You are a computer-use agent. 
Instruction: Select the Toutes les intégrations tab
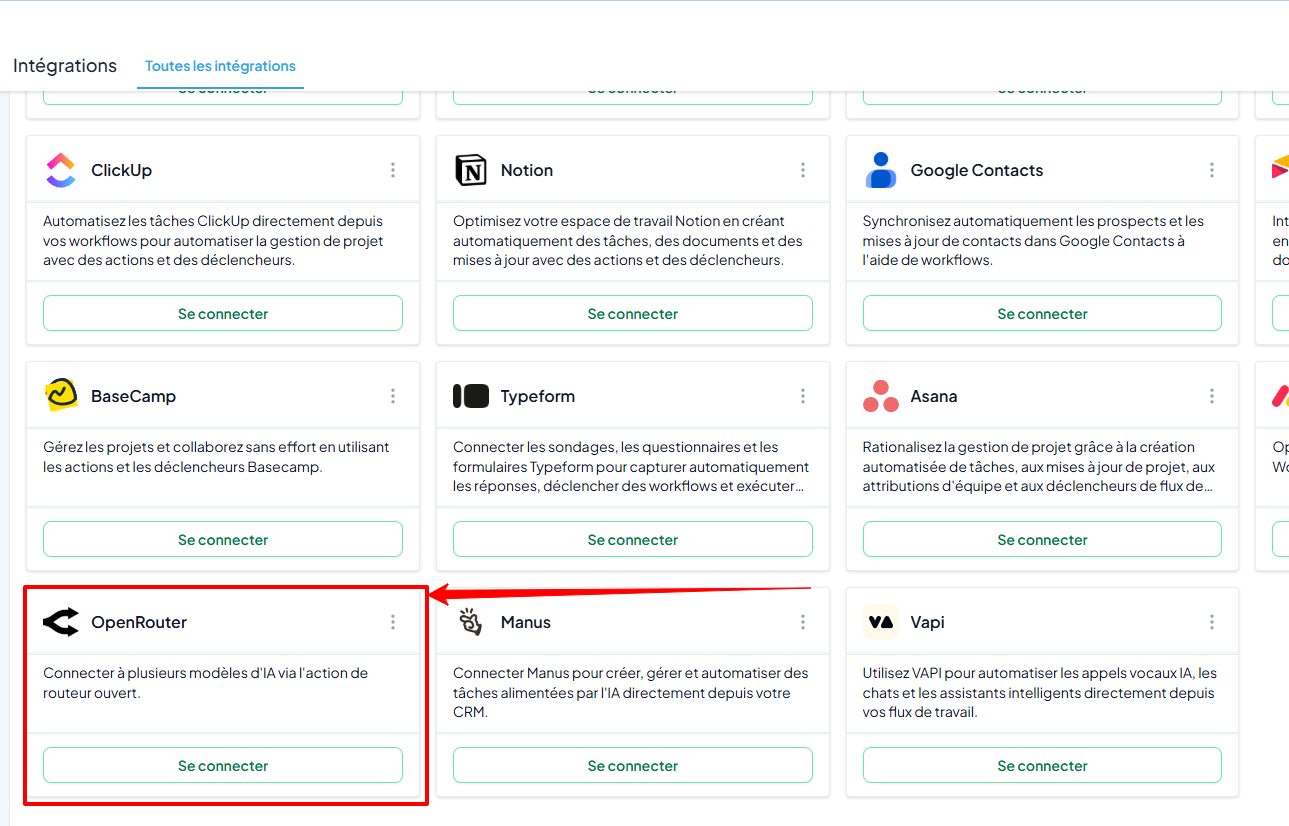[x=220, y=66]
